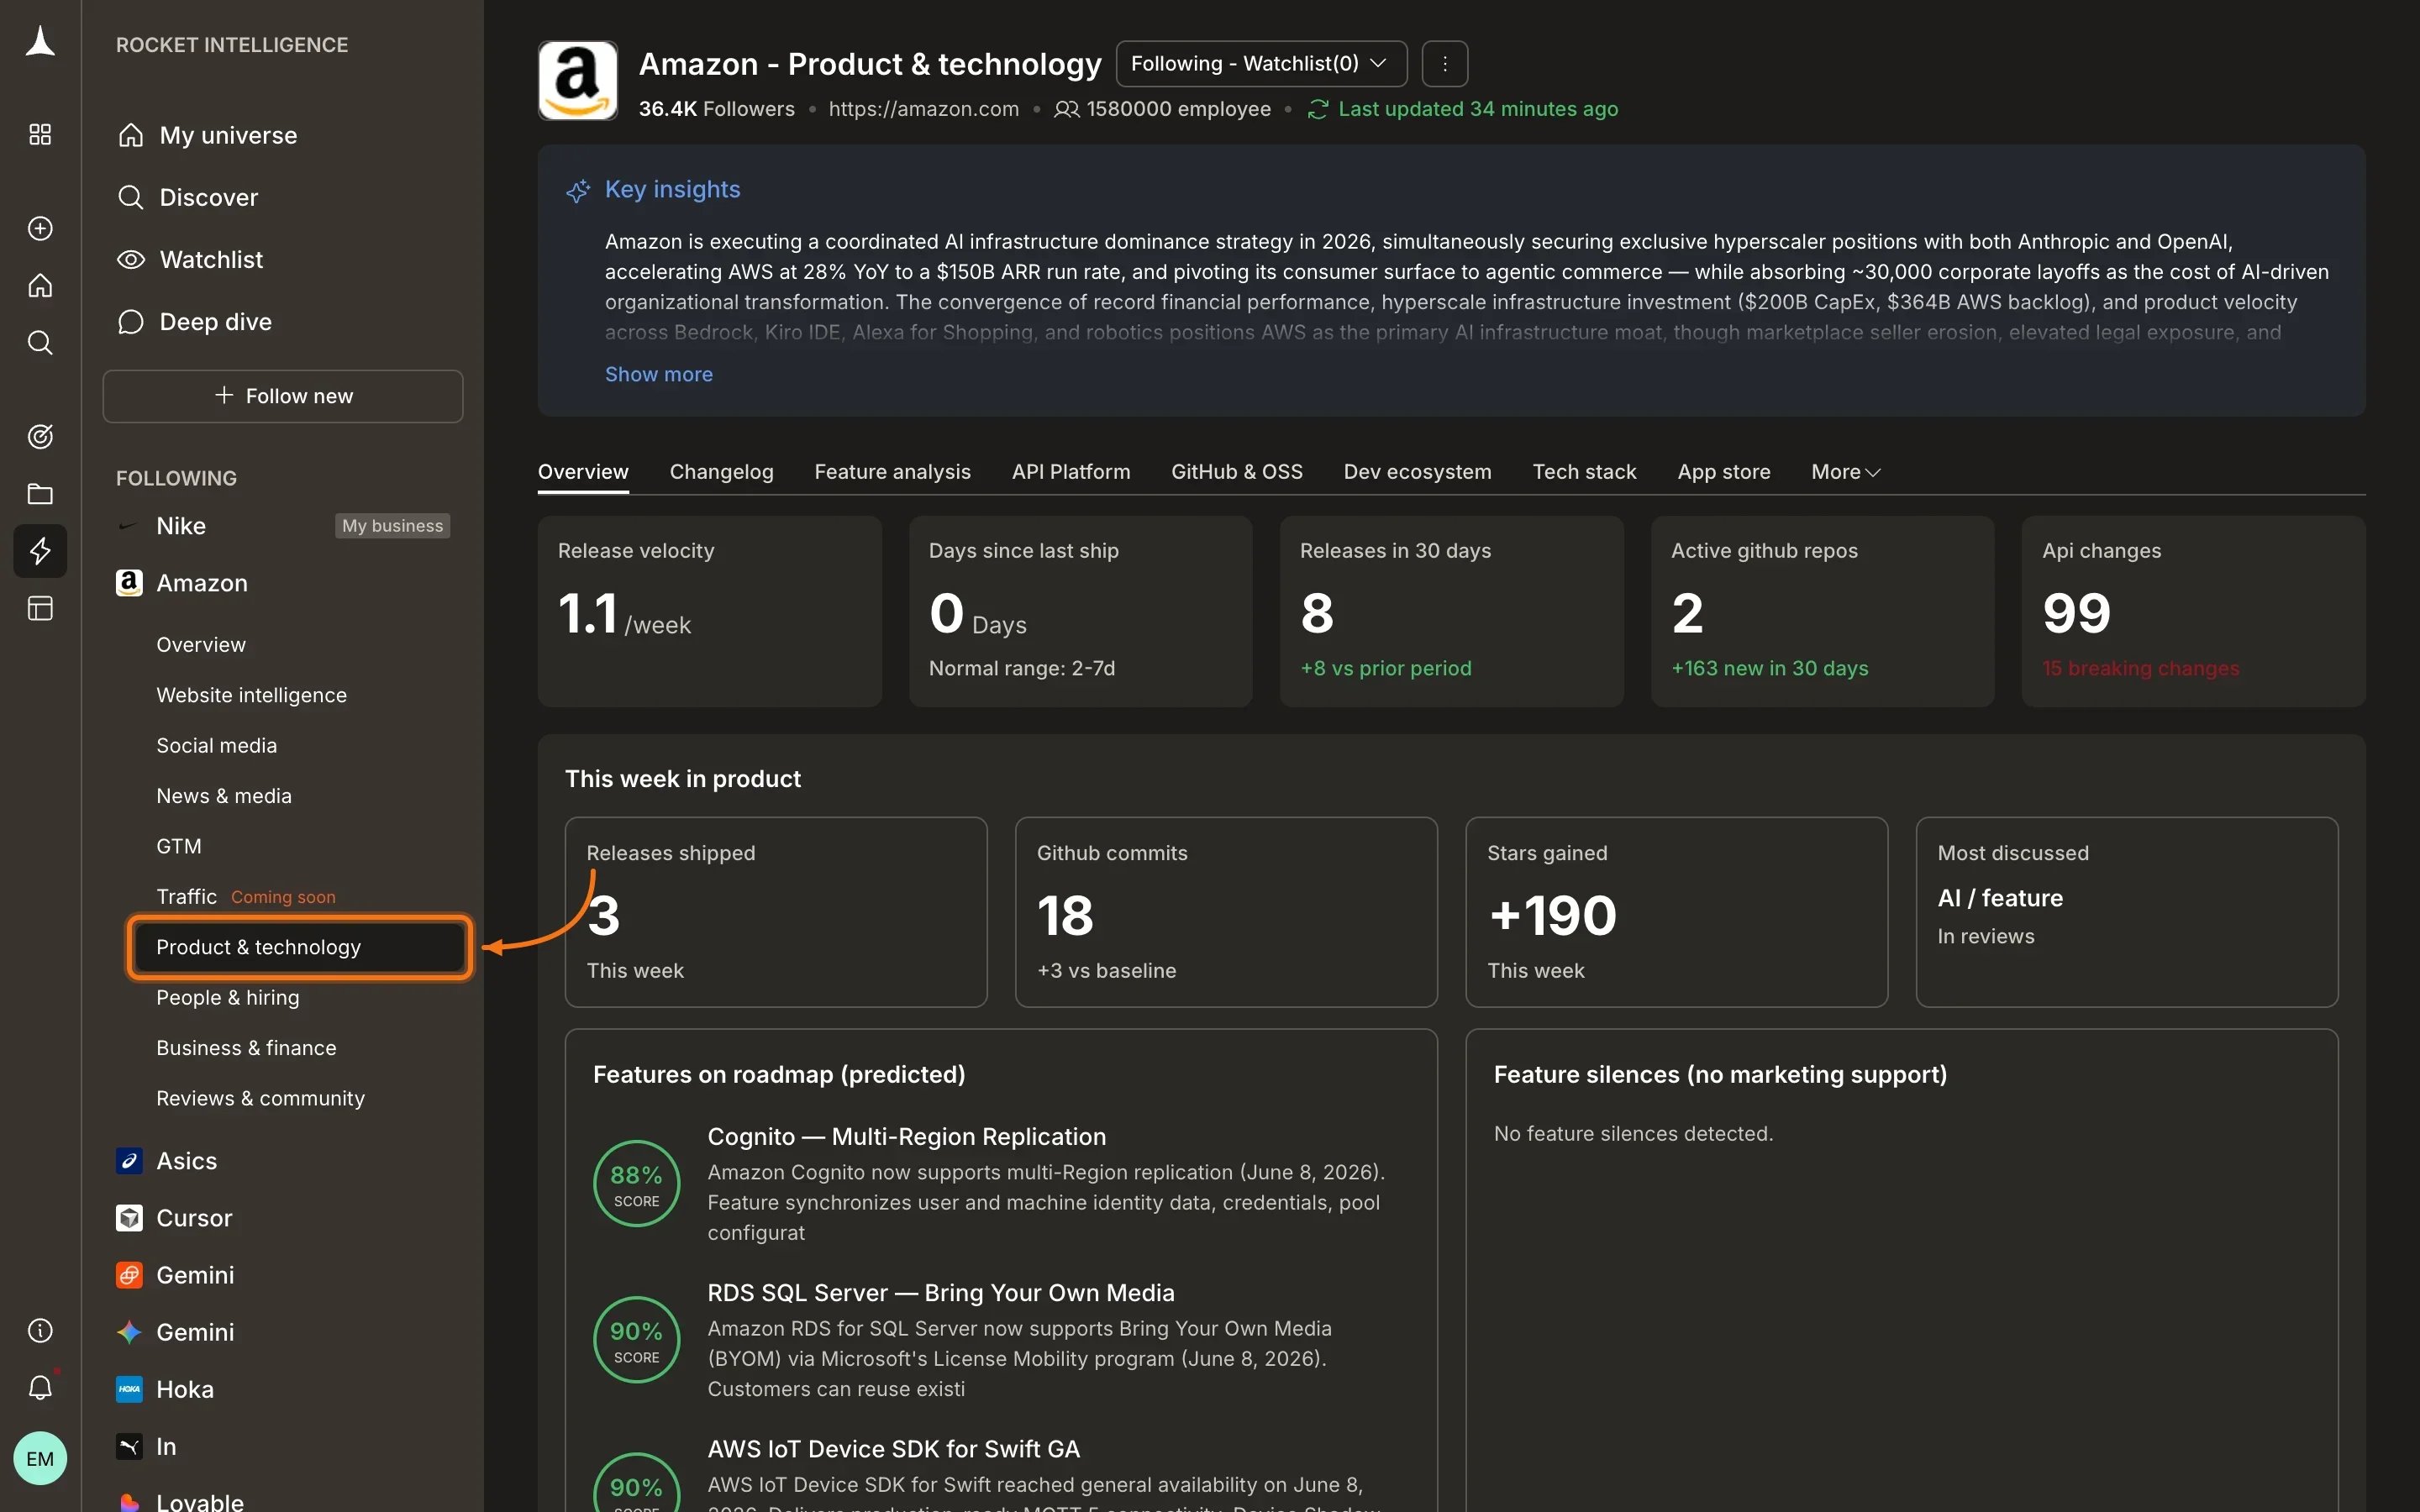2420x1512 pixels.
Task: Click the Amazon company logo in header
Action: [x=577, y=81]
